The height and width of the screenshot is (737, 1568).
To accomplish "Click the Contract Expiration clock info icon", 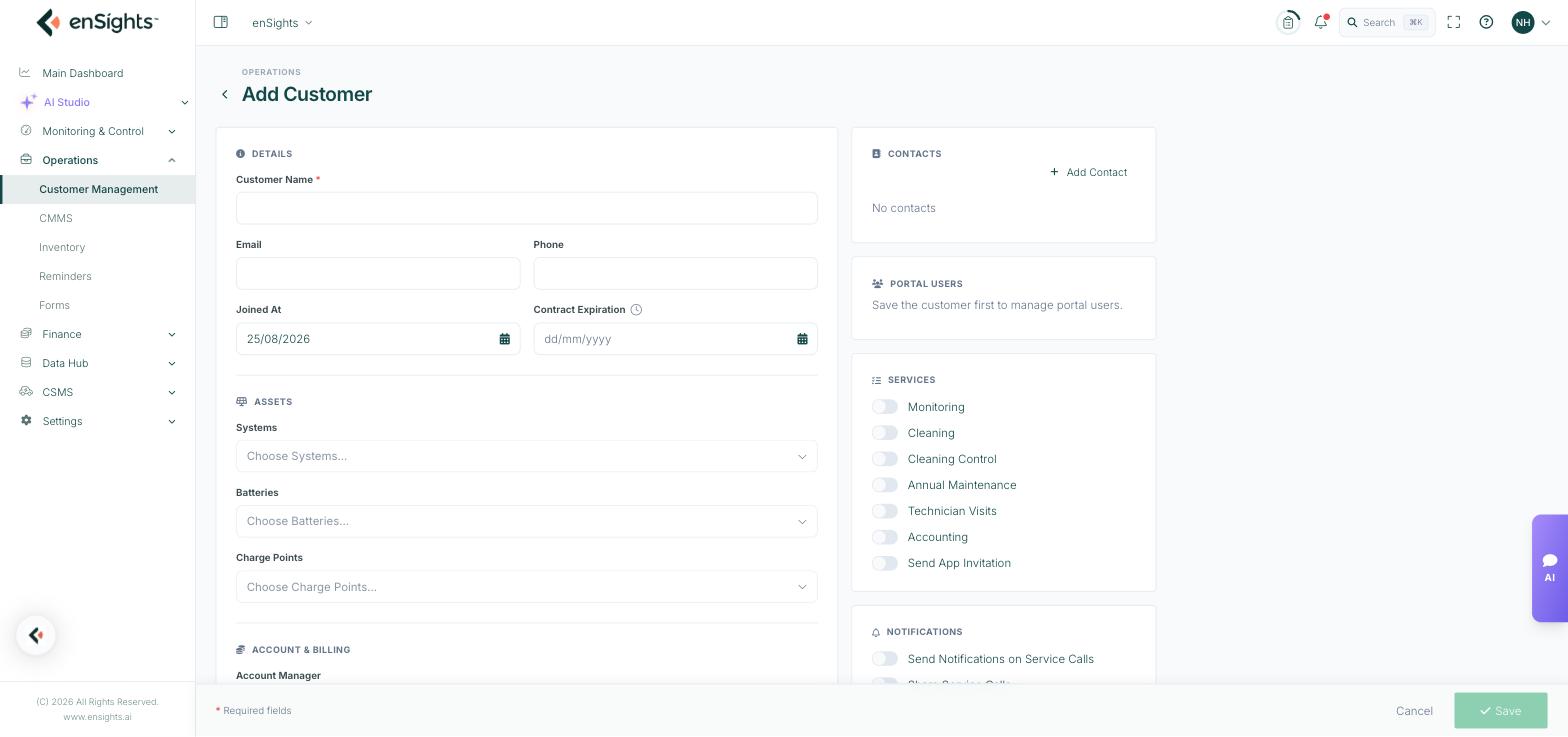I will click(x=636, y=310).
